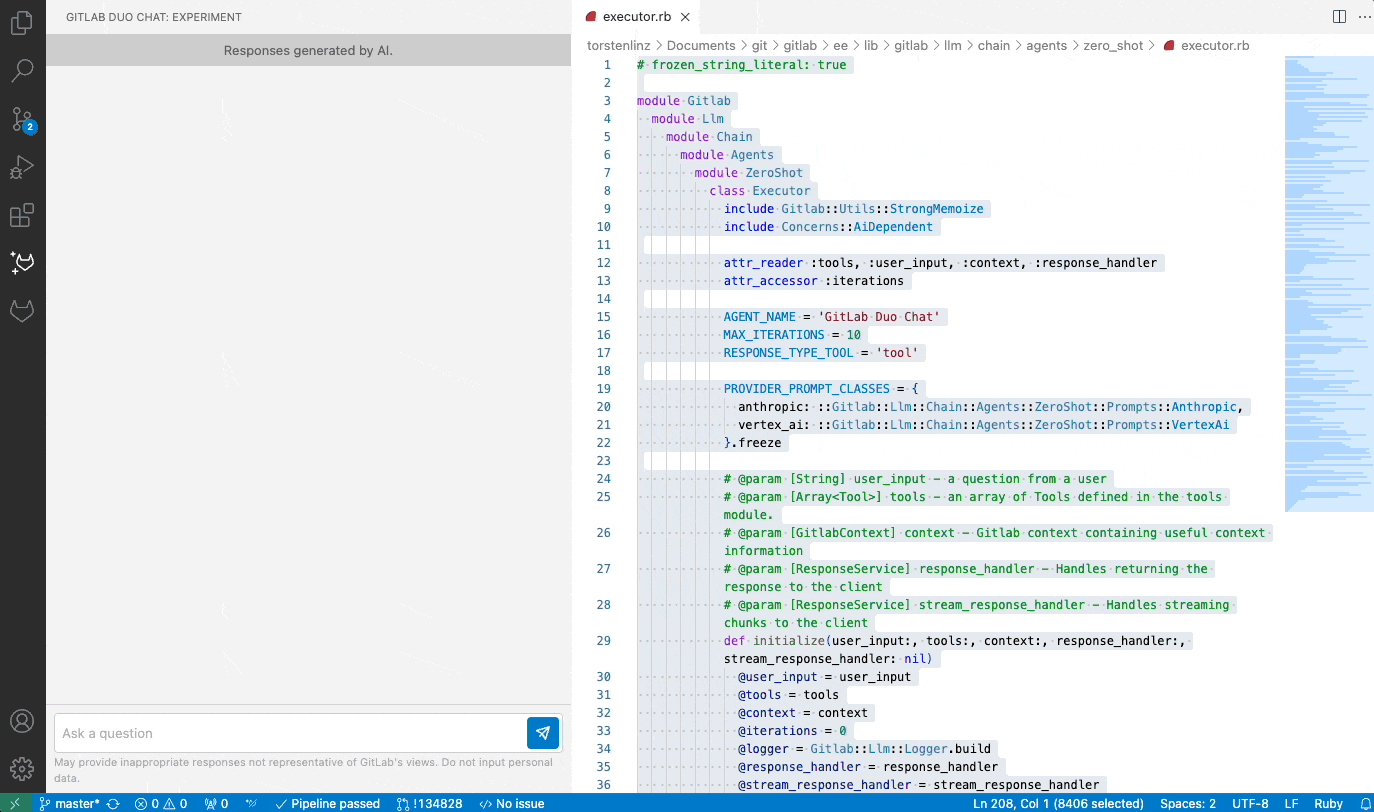
Task: Expand the zero_shot breadcrumb
Action: point(1114,45)
